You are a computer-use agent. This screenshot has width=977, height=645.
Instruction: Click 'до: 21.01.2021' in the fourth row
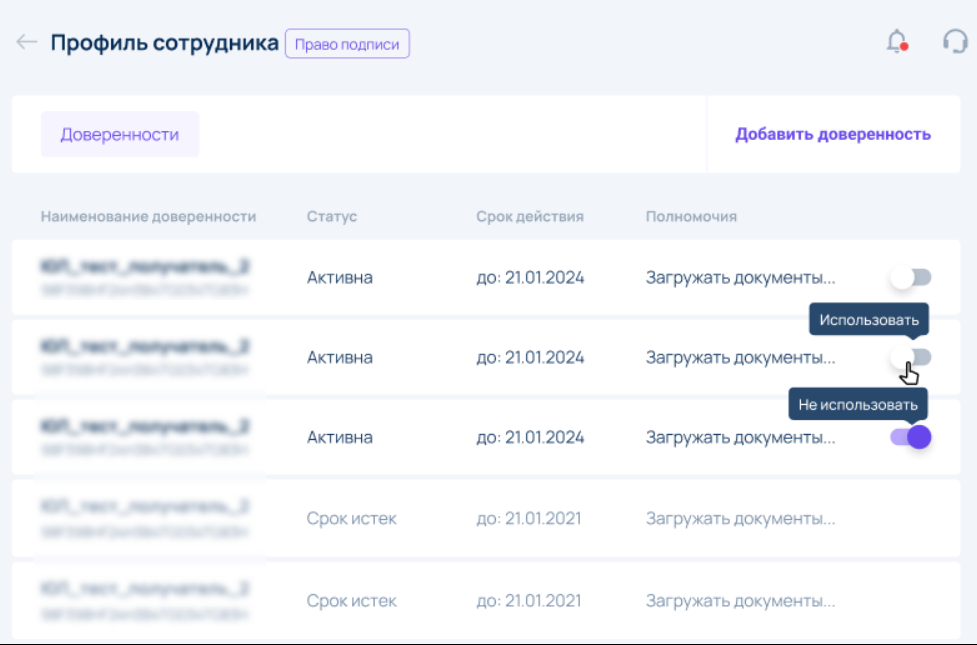pyautogui.click(x=528, y=518)
